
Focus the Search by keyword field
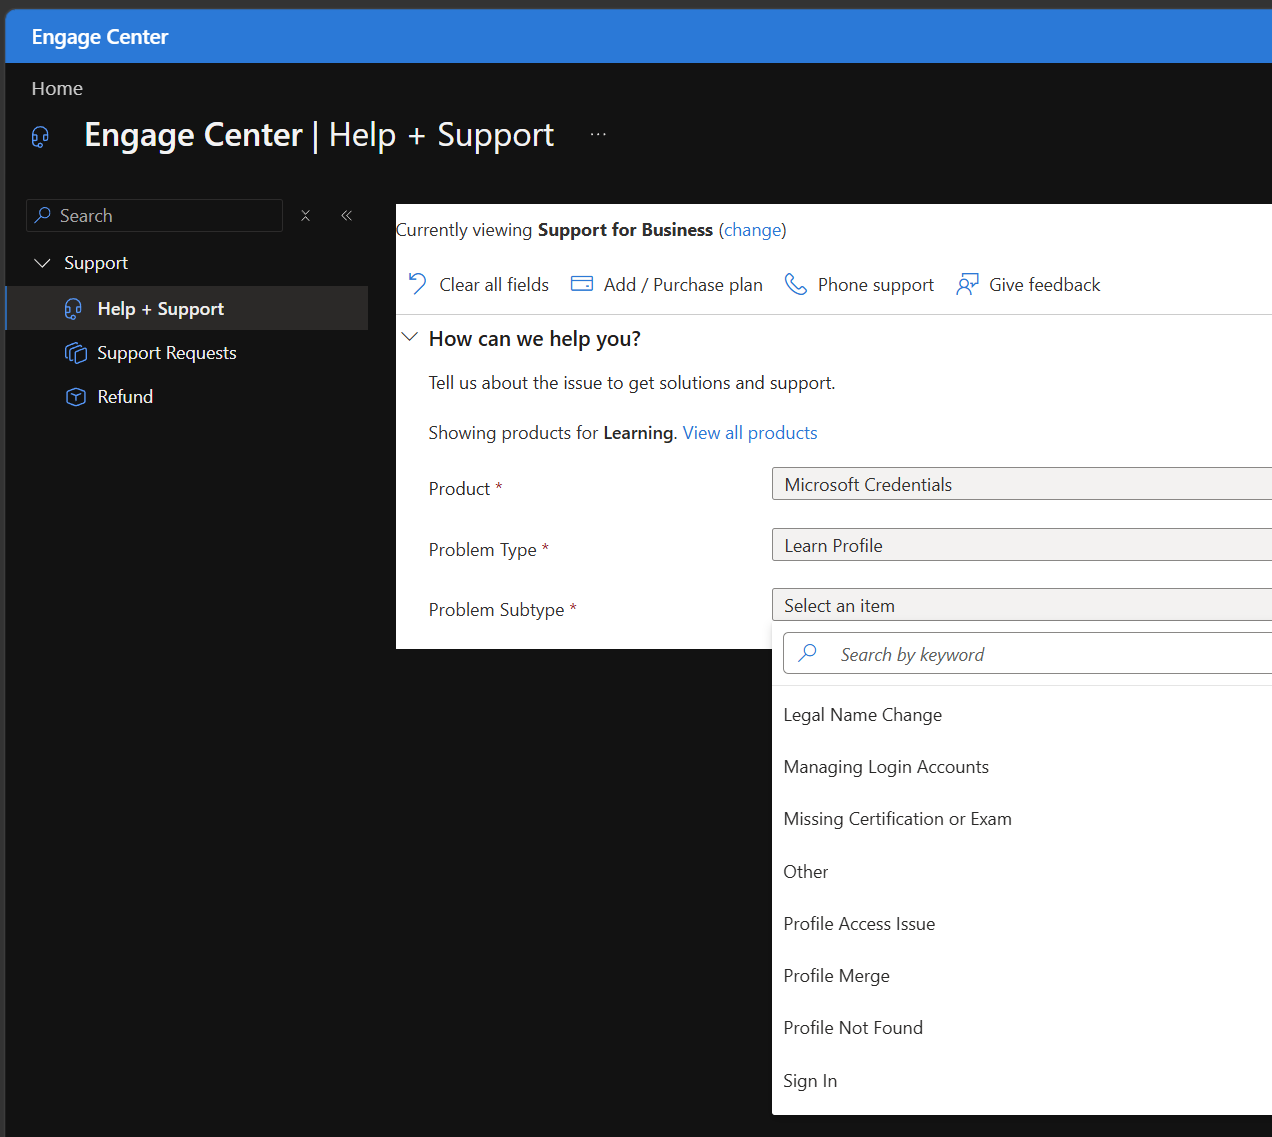1028,653
